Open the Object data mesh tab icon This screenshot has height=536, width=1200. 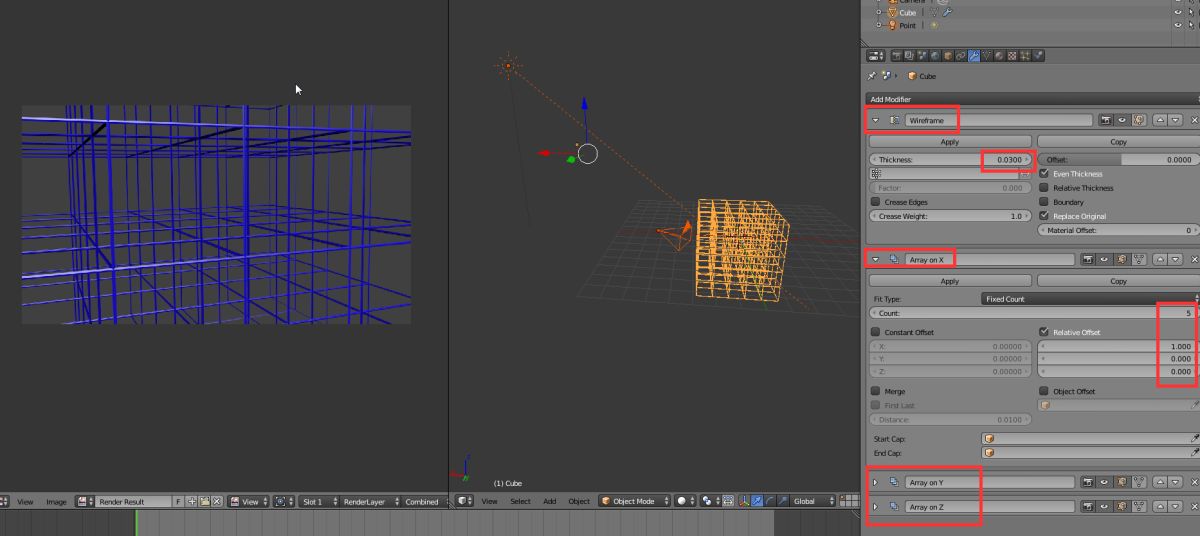pos(986,56)
